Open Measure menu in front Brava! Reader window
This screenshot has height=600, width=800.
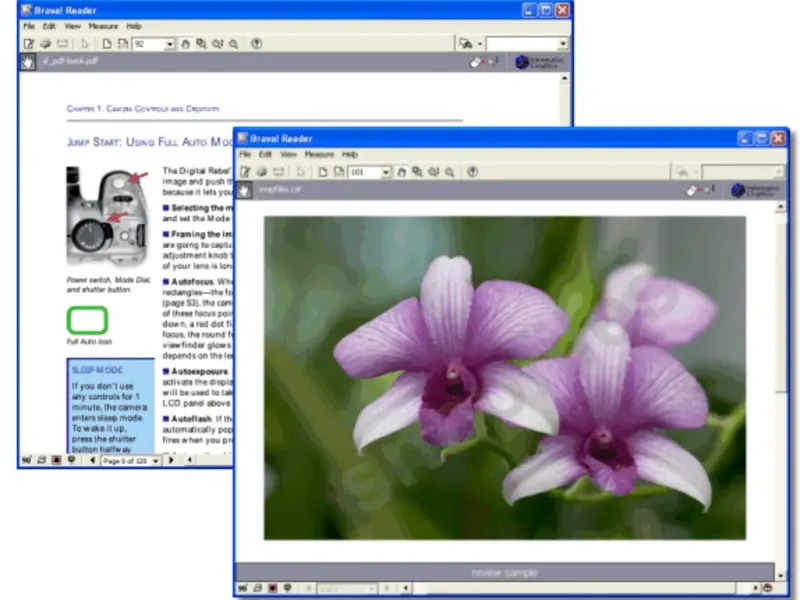click(x=319, y=154)
